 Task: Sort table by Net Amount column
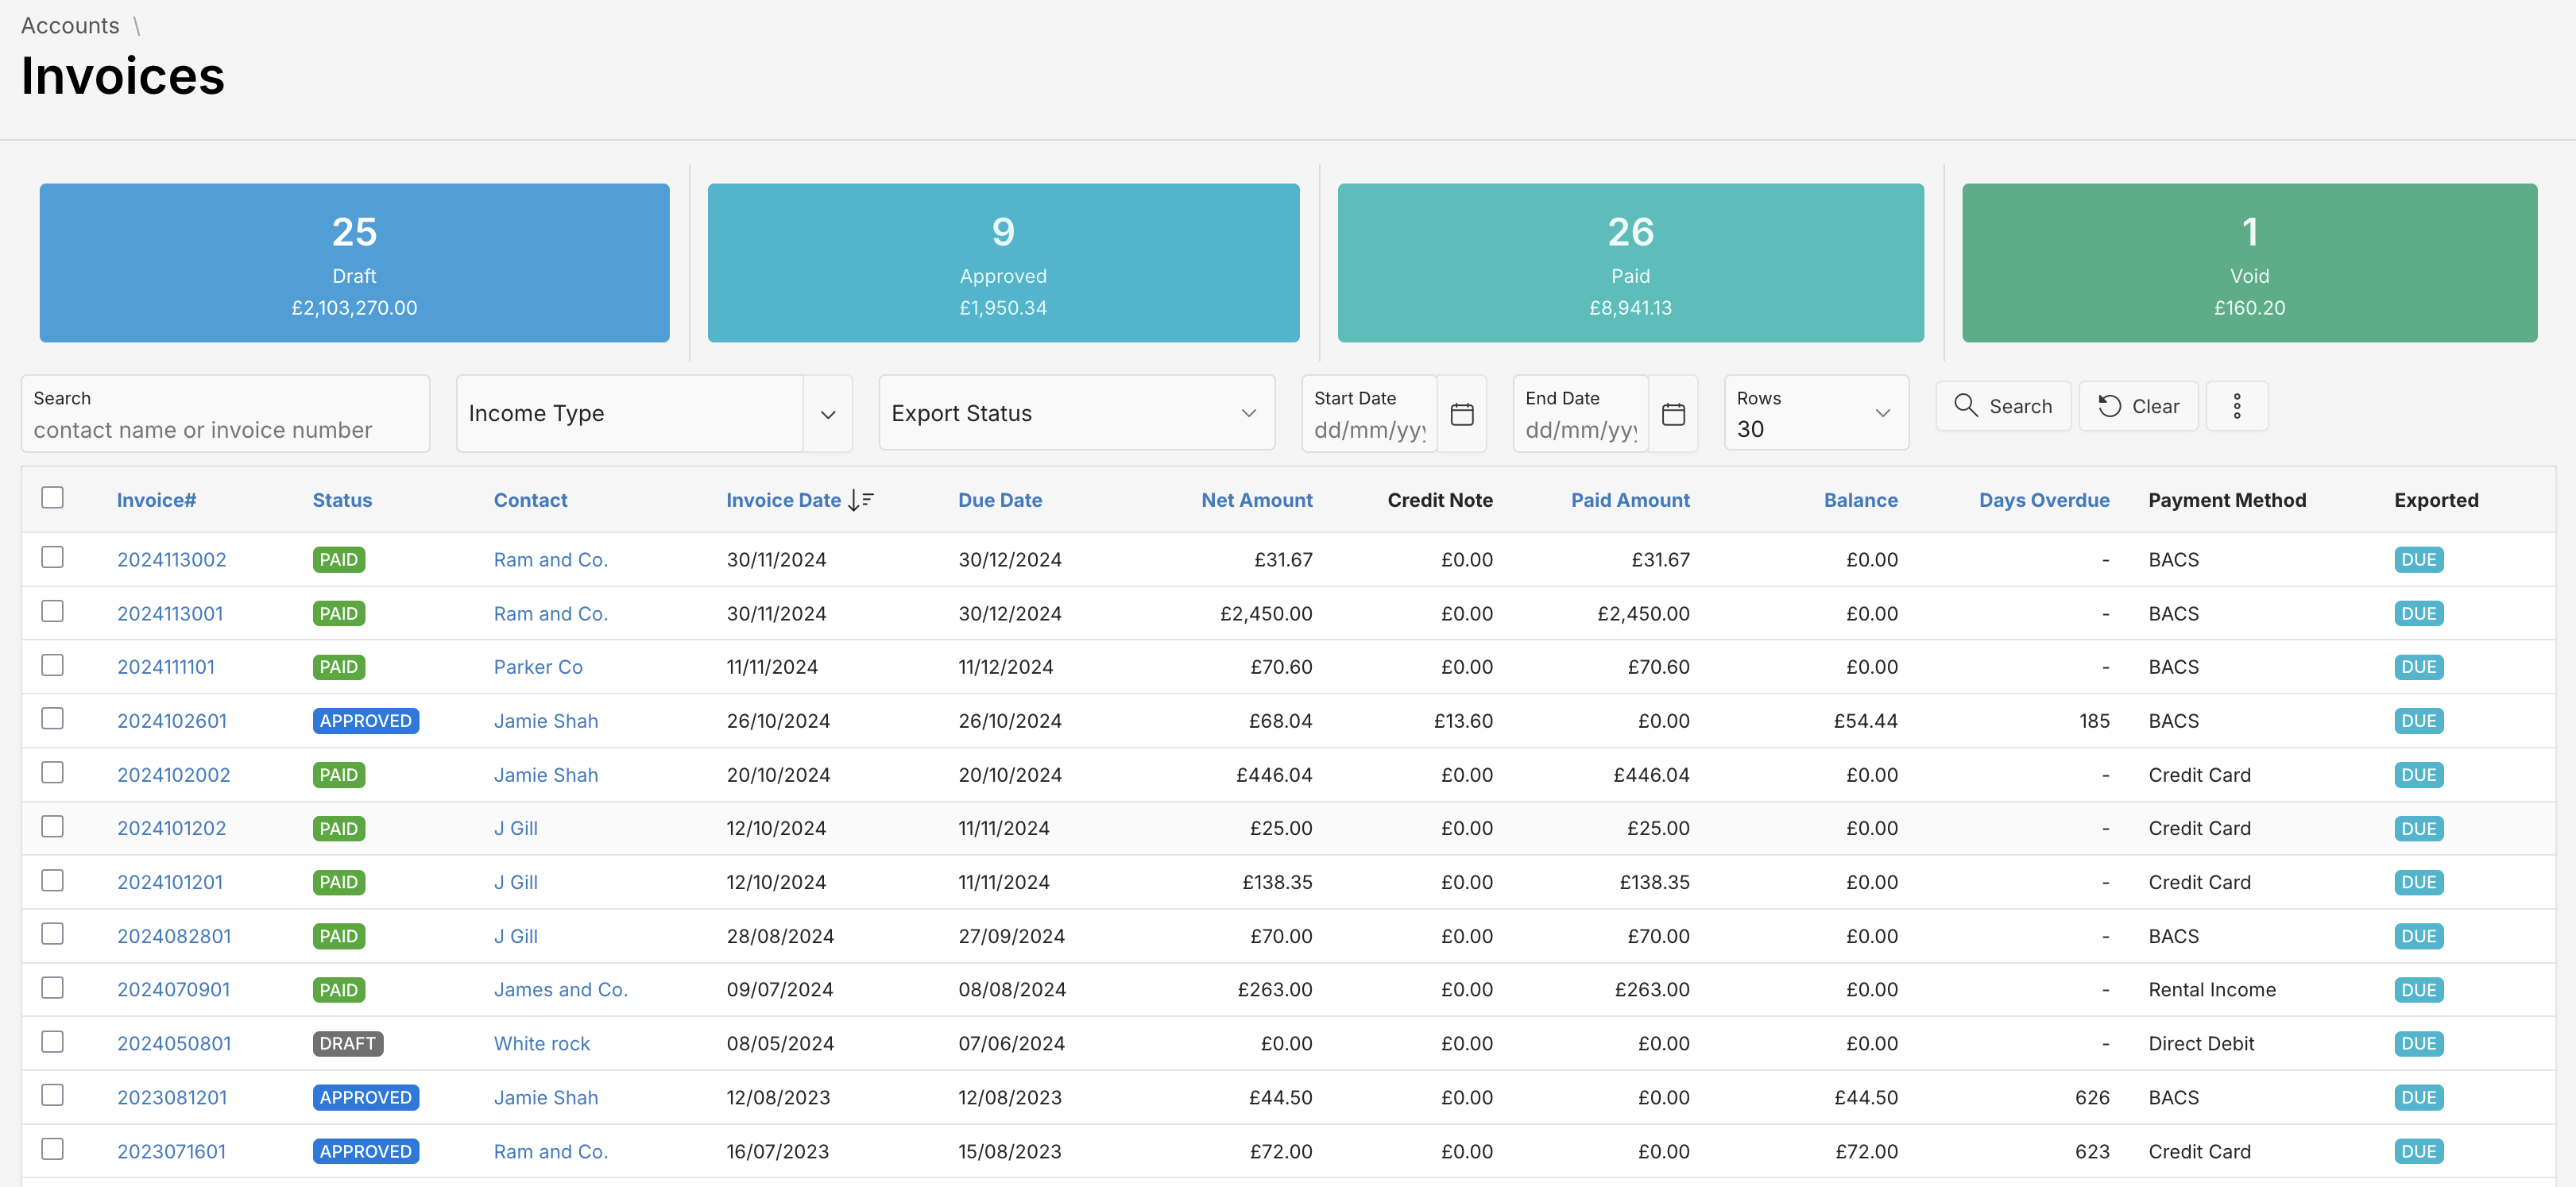coord(1256,500)
